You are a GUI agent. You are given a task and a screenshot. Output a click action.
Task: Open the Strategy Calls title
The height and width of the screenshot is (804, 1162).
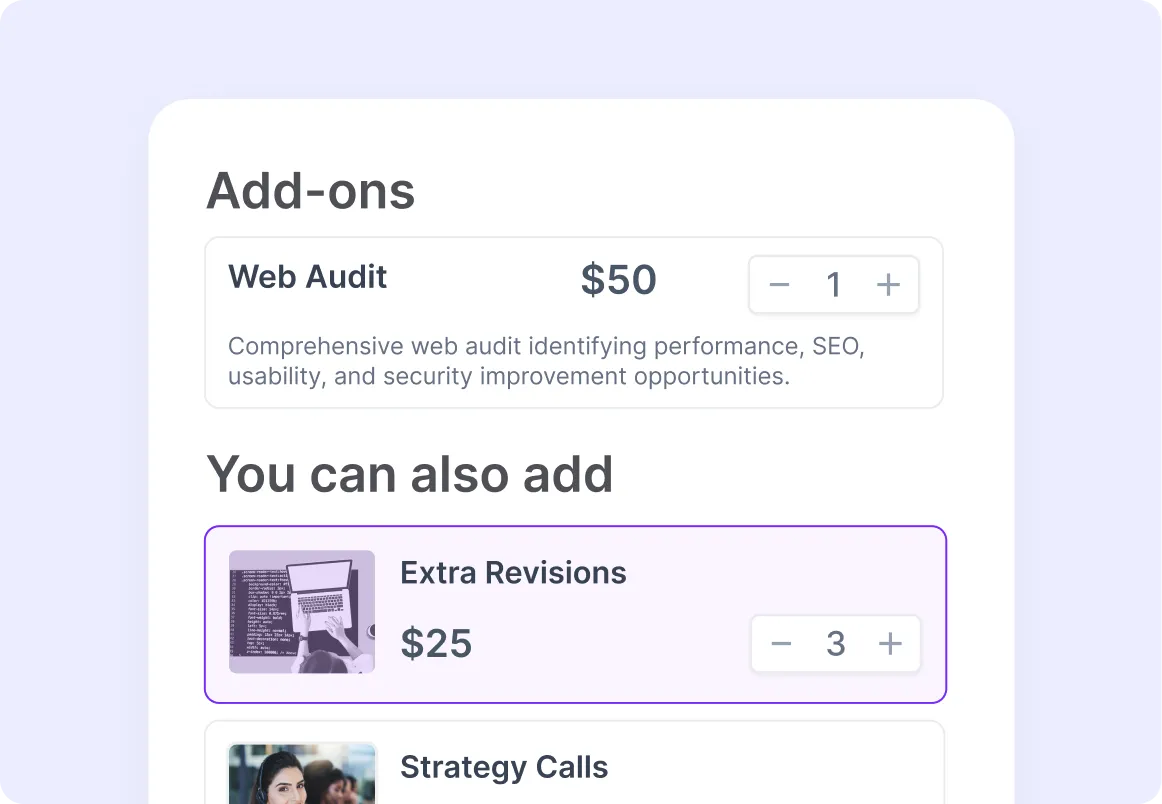click(504, 767)
